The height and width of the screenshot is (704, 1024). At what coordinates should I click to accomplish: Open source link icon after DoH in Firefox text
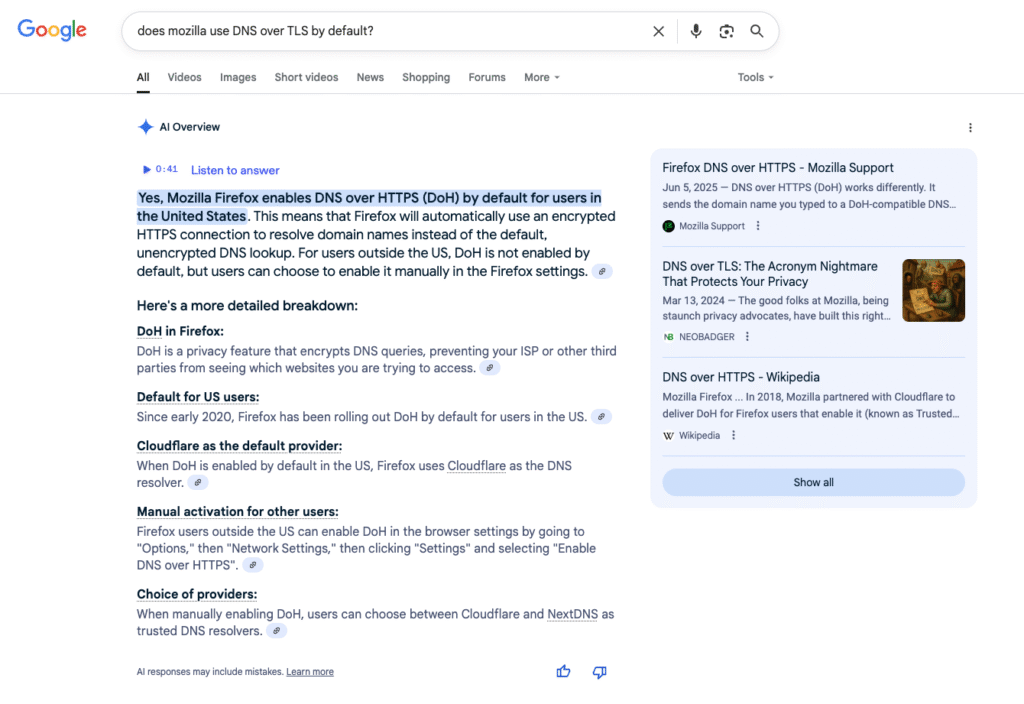click(x=490, y=368)
